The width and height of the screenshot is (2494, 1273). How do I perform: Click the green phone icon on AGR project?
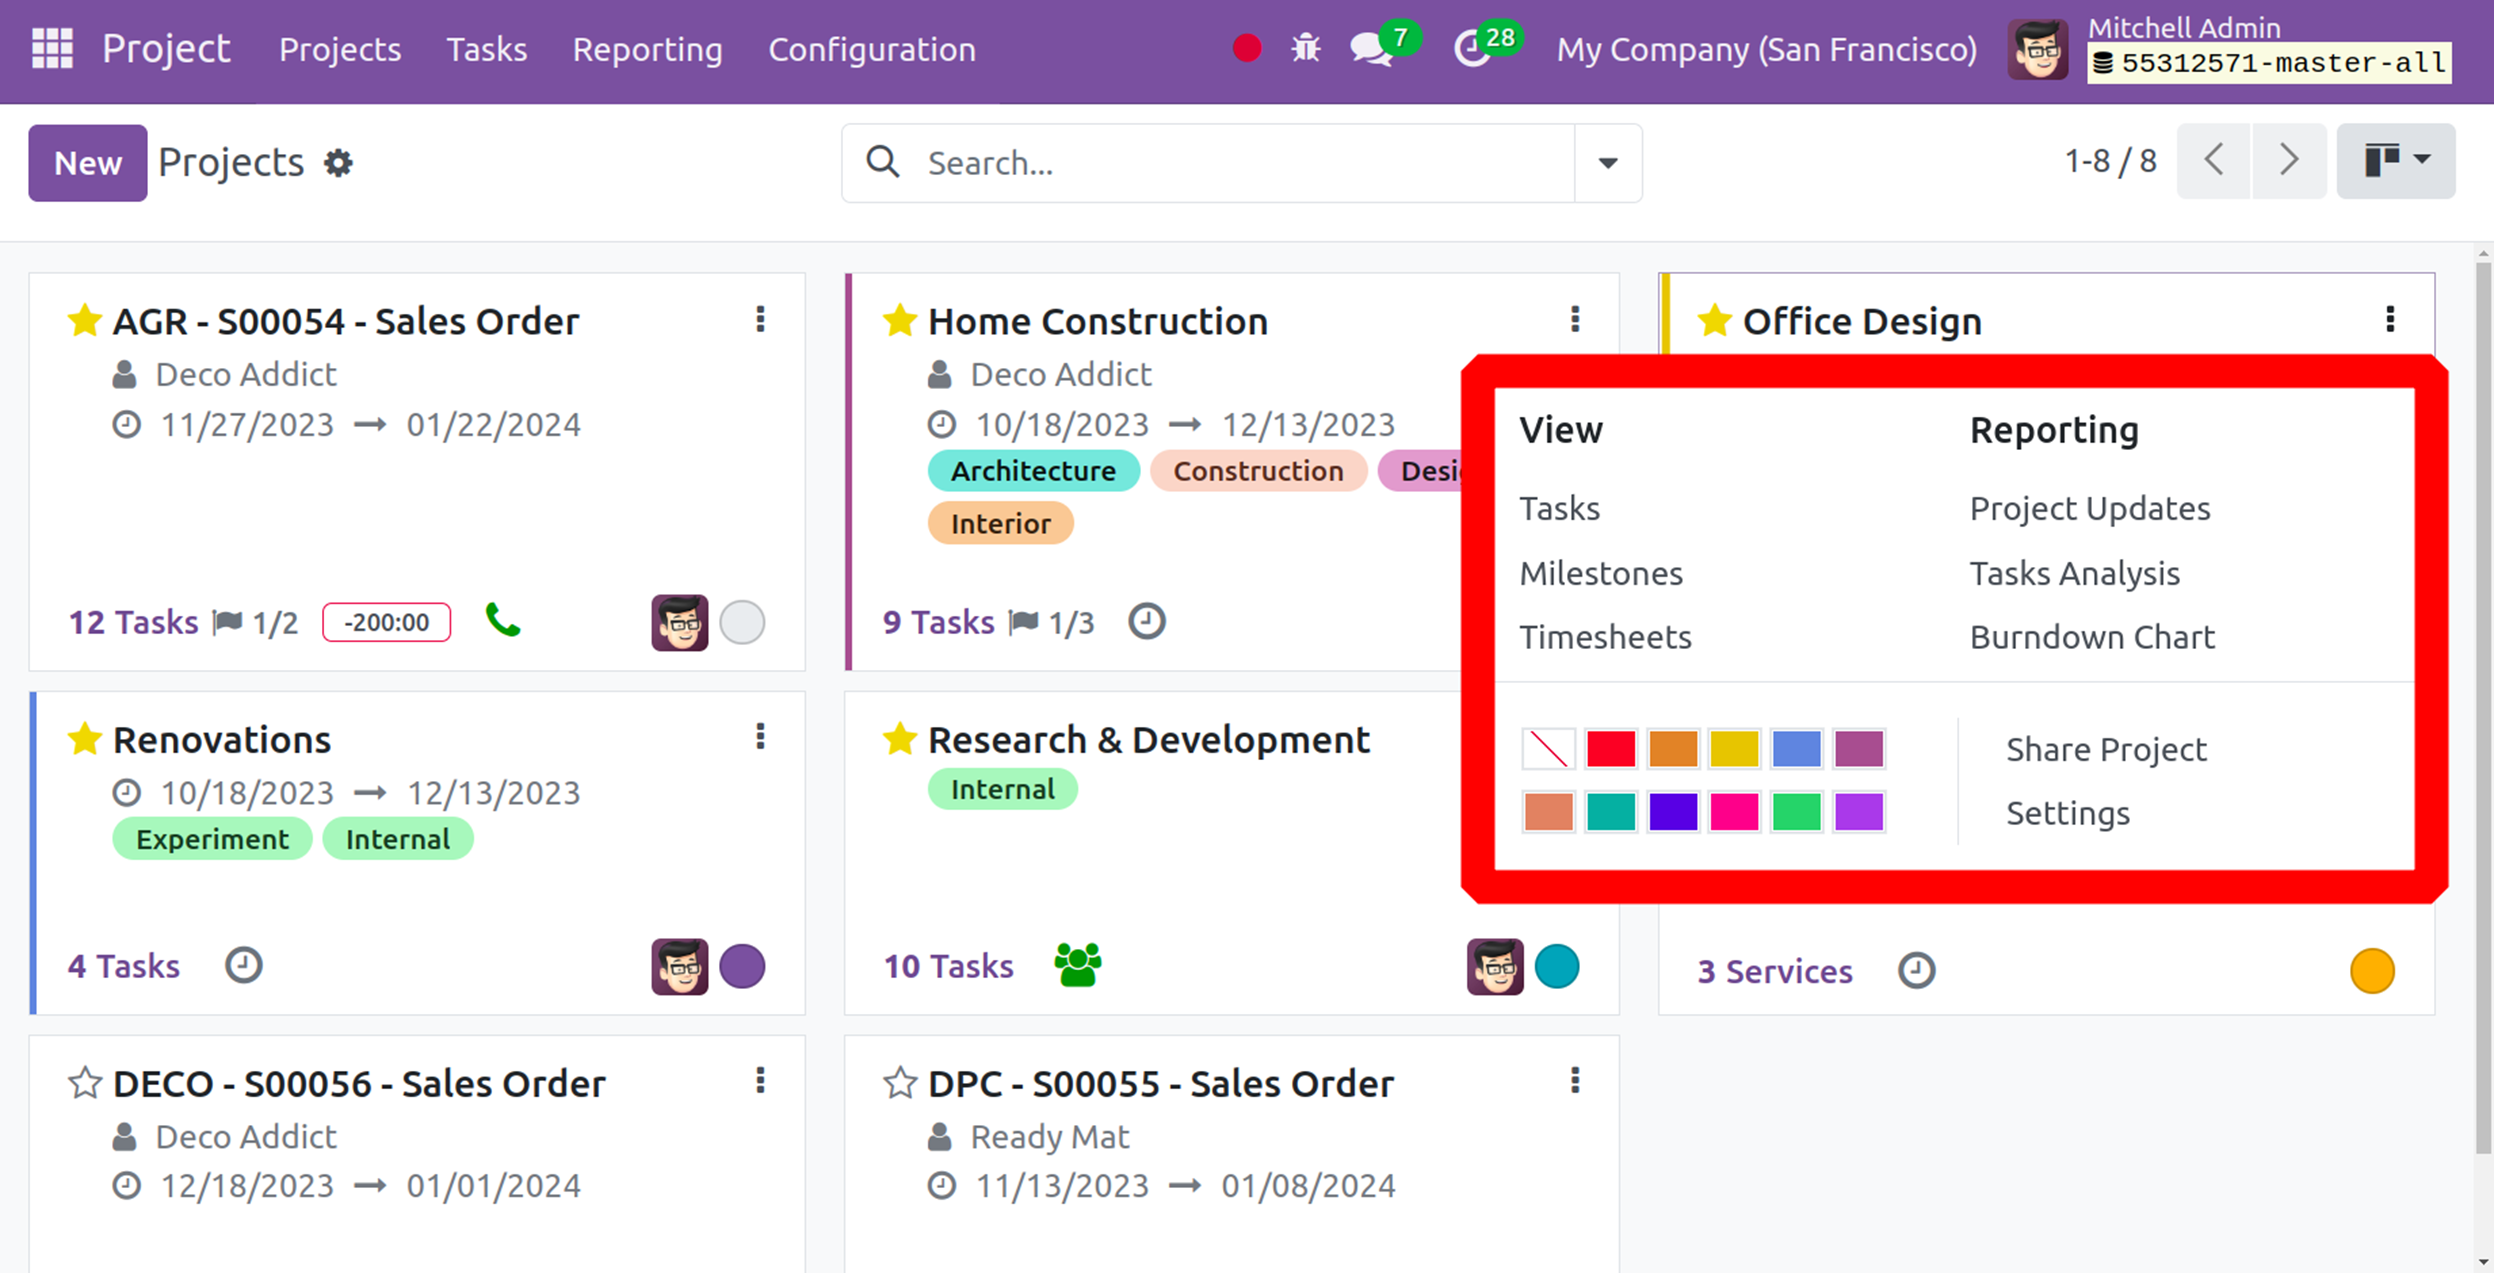click(503, 621)
